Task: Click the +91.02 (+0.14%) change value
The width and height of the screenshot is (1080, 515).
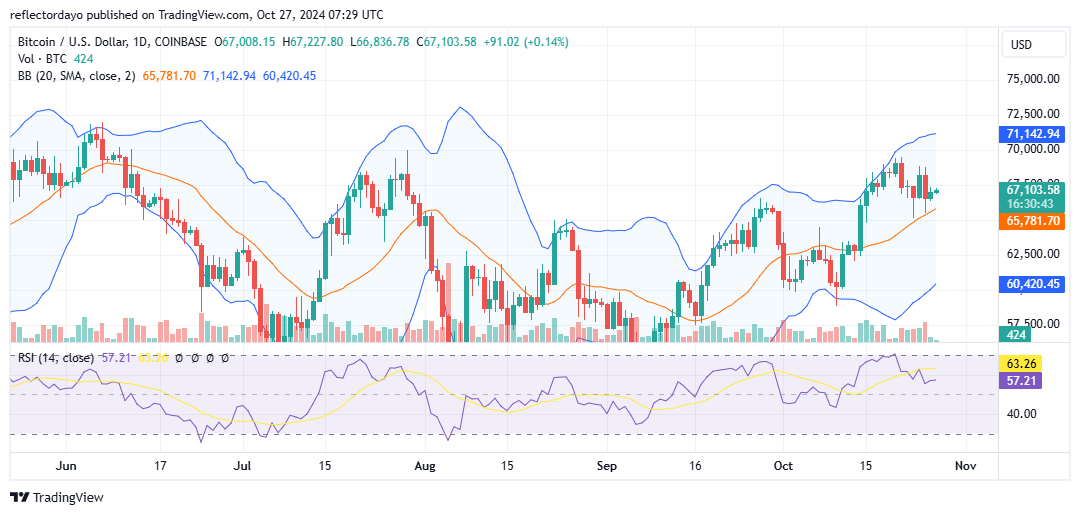Action: 525,42
